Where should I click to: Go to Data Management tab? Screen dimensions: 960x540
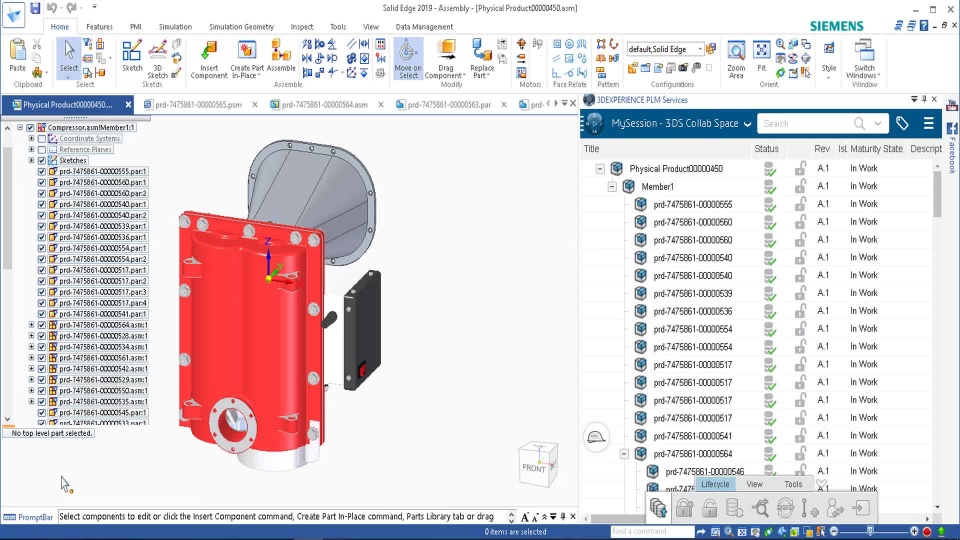pos(424,27)
